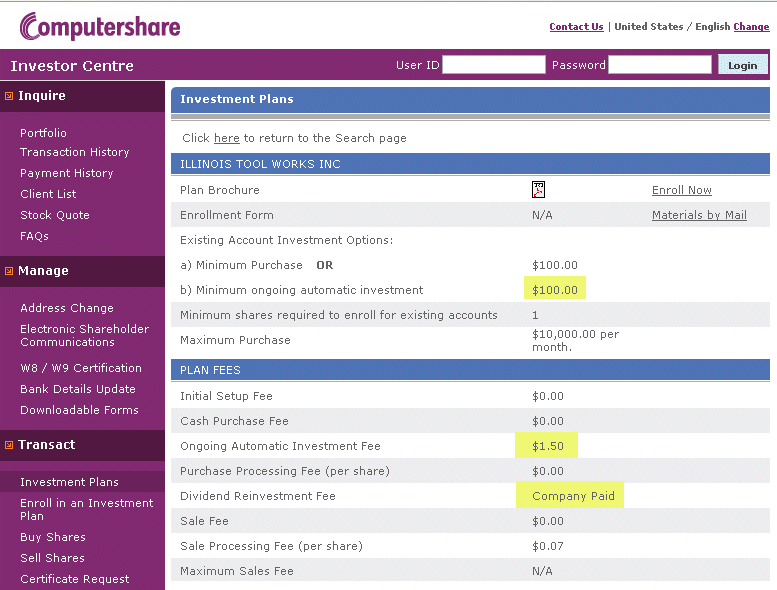The width and height of the screenshot is (777, 590).
Task: Click Change to switch country and language
Action: [751, 27]
